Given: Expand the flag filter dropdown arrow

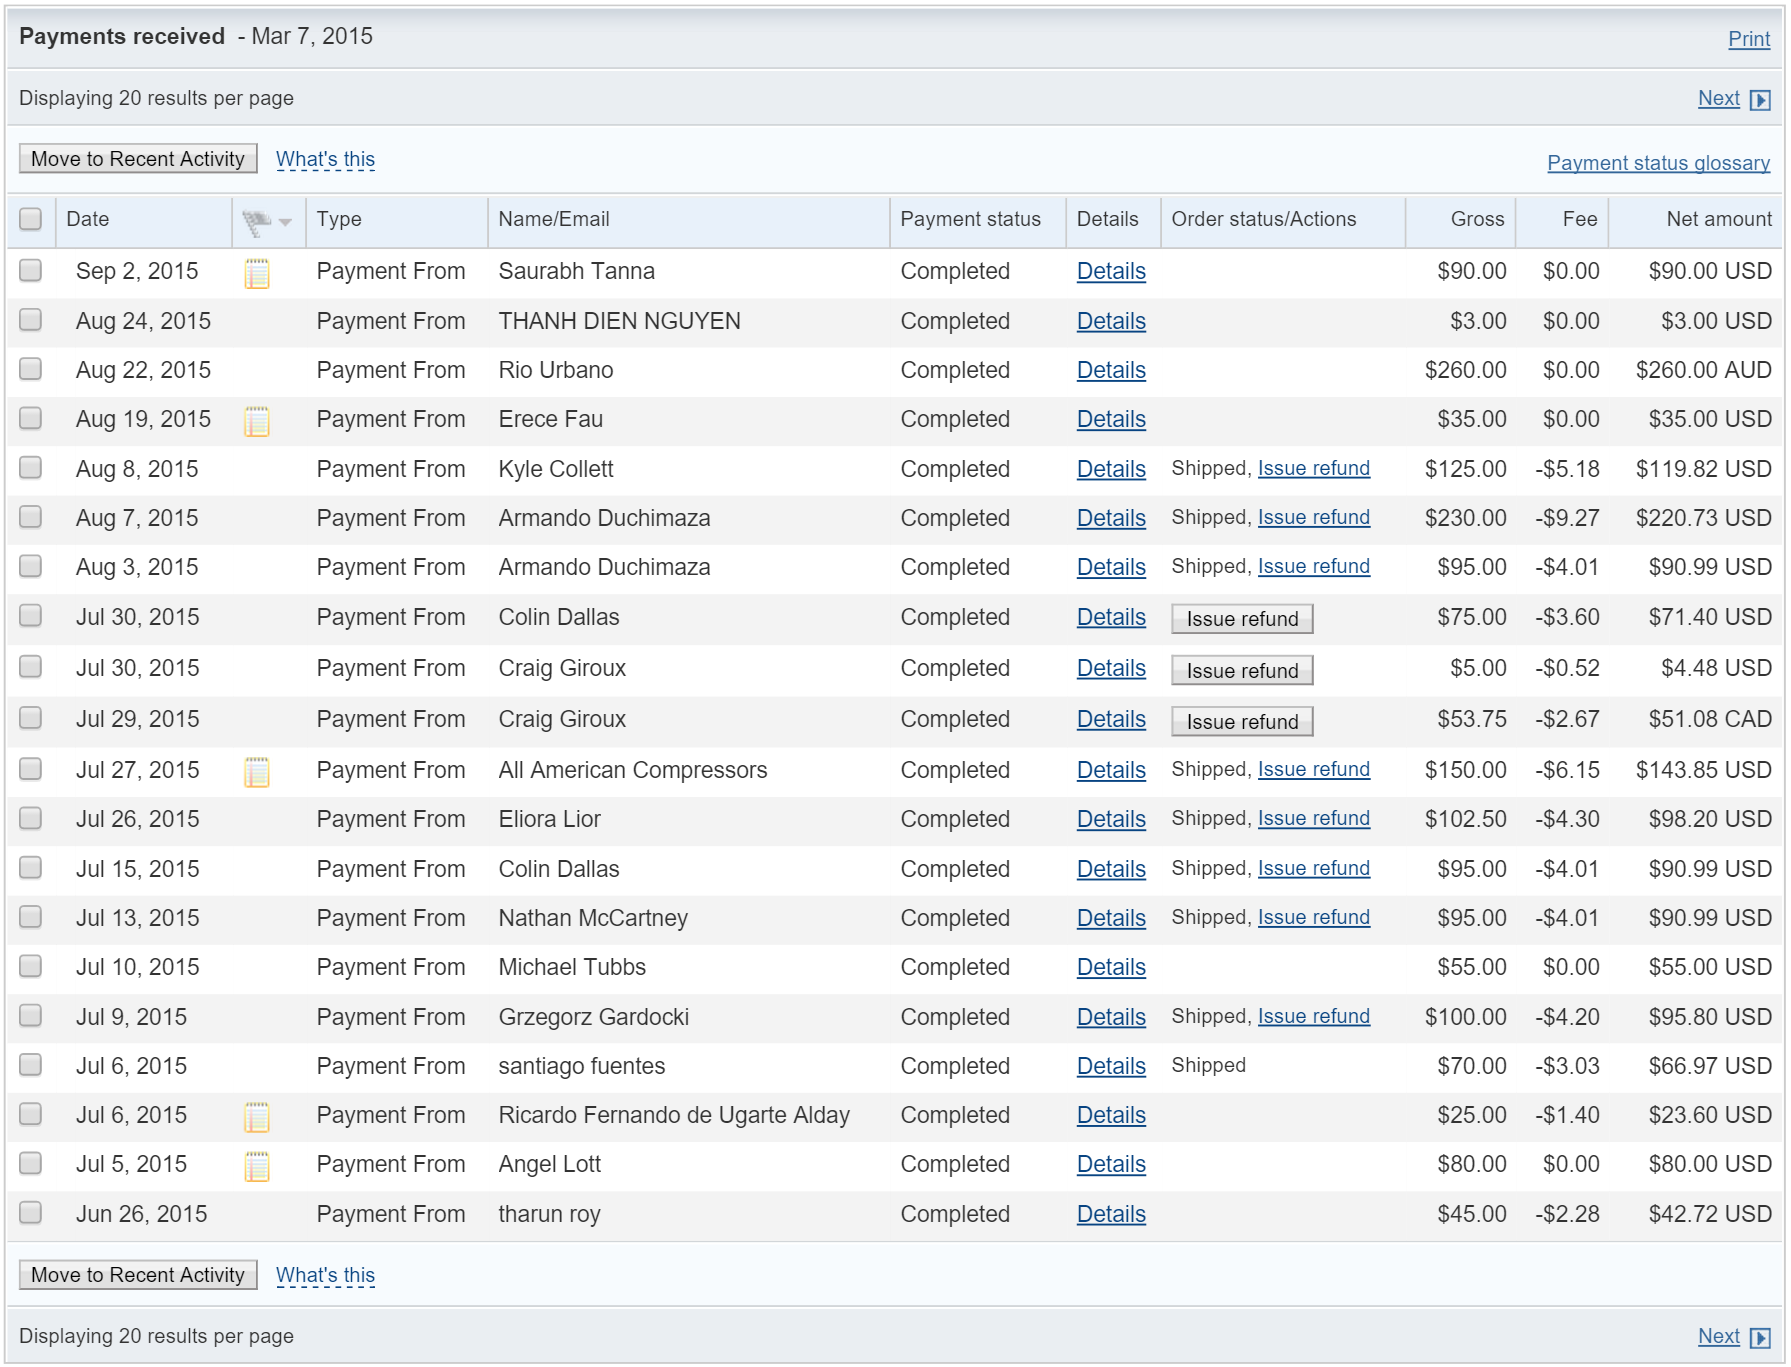Looking at the screenshot, I should coord(285,222).
